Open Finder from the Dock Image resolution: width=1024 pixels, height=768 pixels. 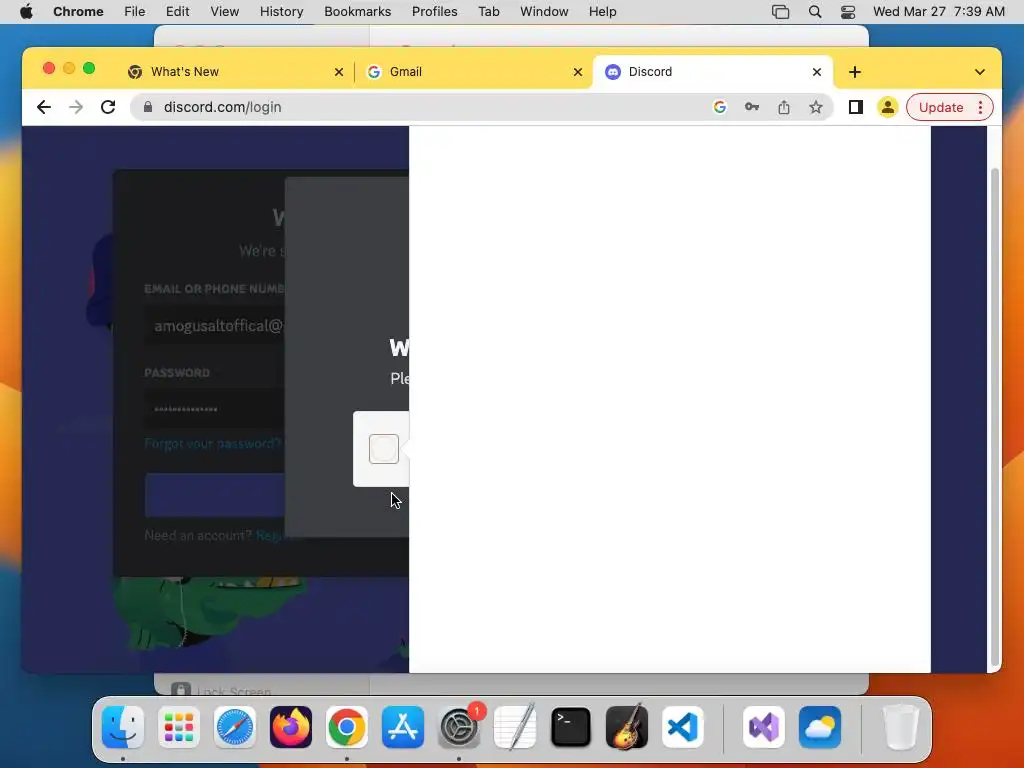click(x=123, y=727)
